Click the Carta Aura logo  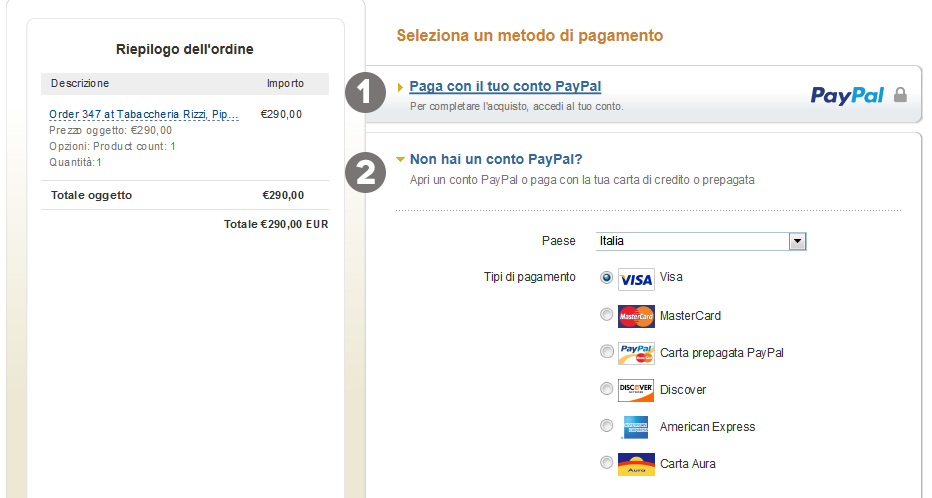pyautogui.click(x=636, y=464)
